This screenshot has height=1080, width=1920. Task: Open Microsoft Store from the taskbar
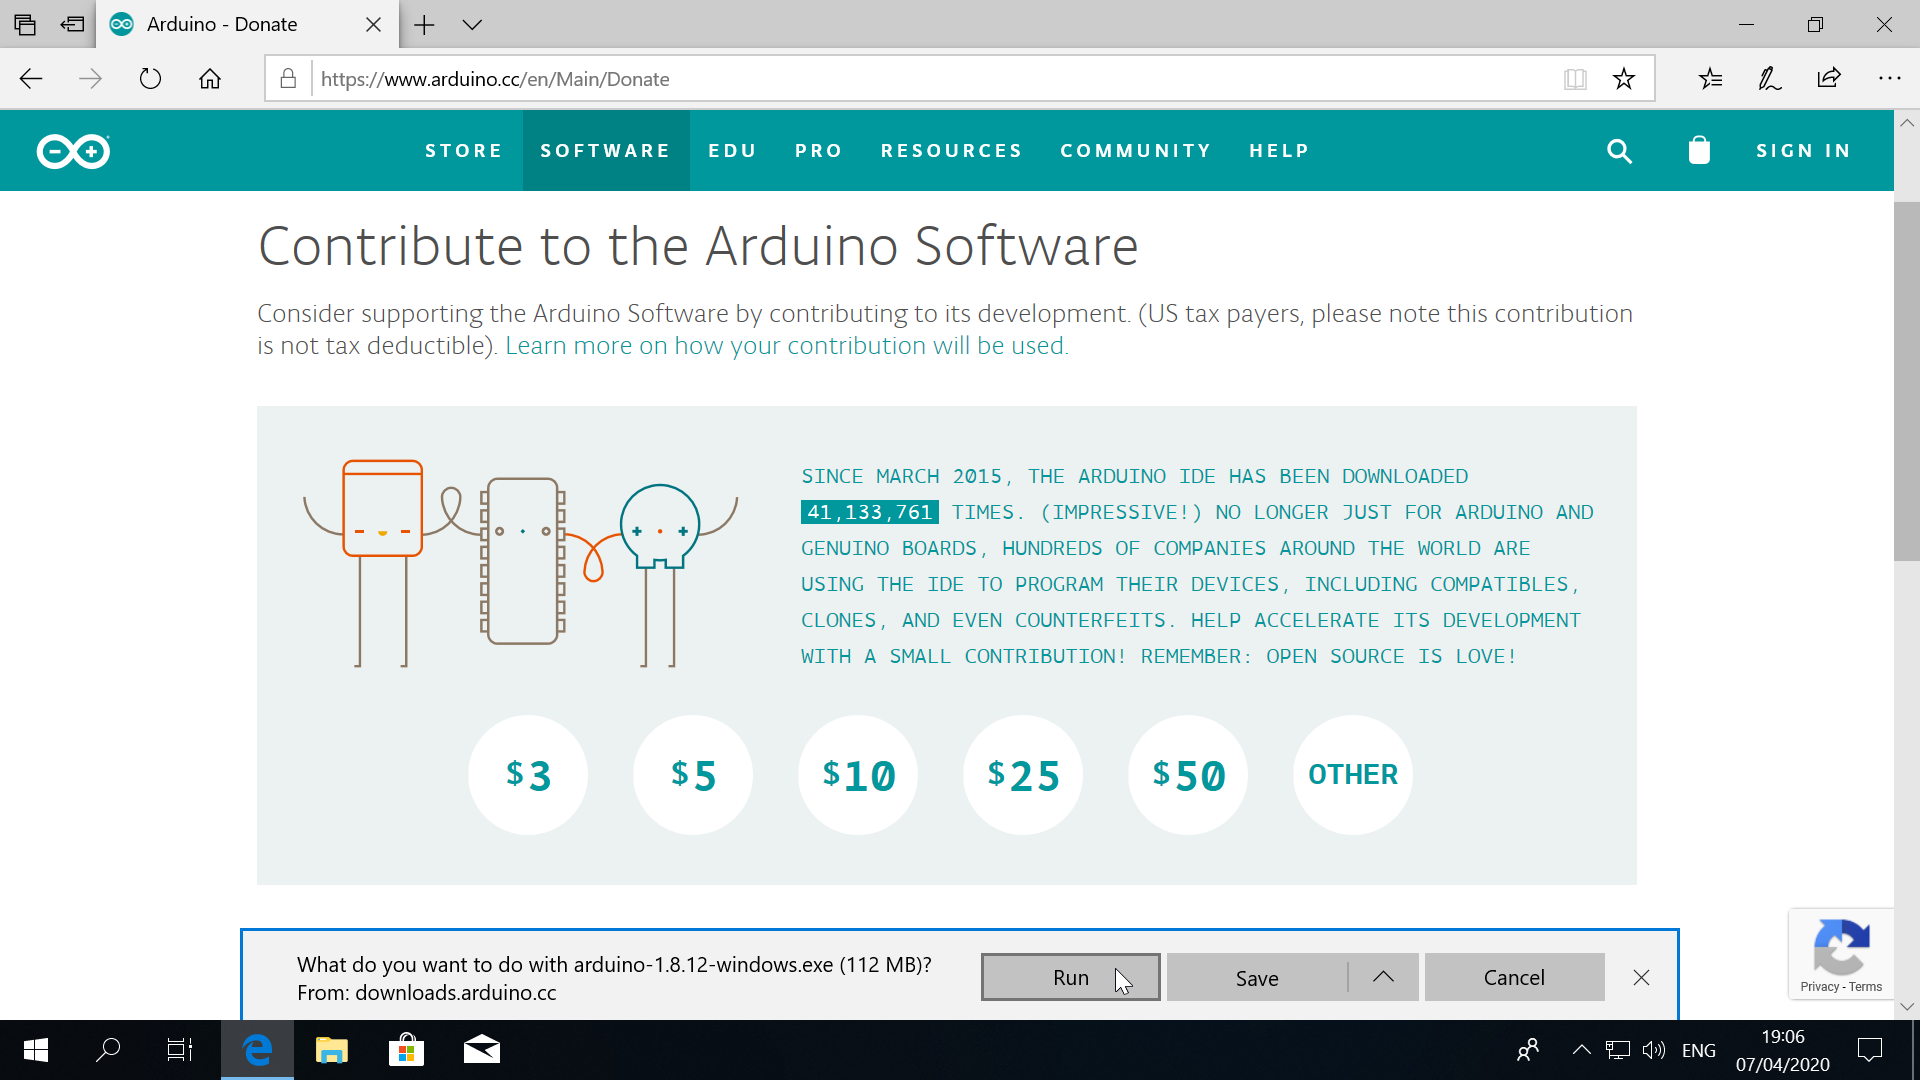(406, 1050)
